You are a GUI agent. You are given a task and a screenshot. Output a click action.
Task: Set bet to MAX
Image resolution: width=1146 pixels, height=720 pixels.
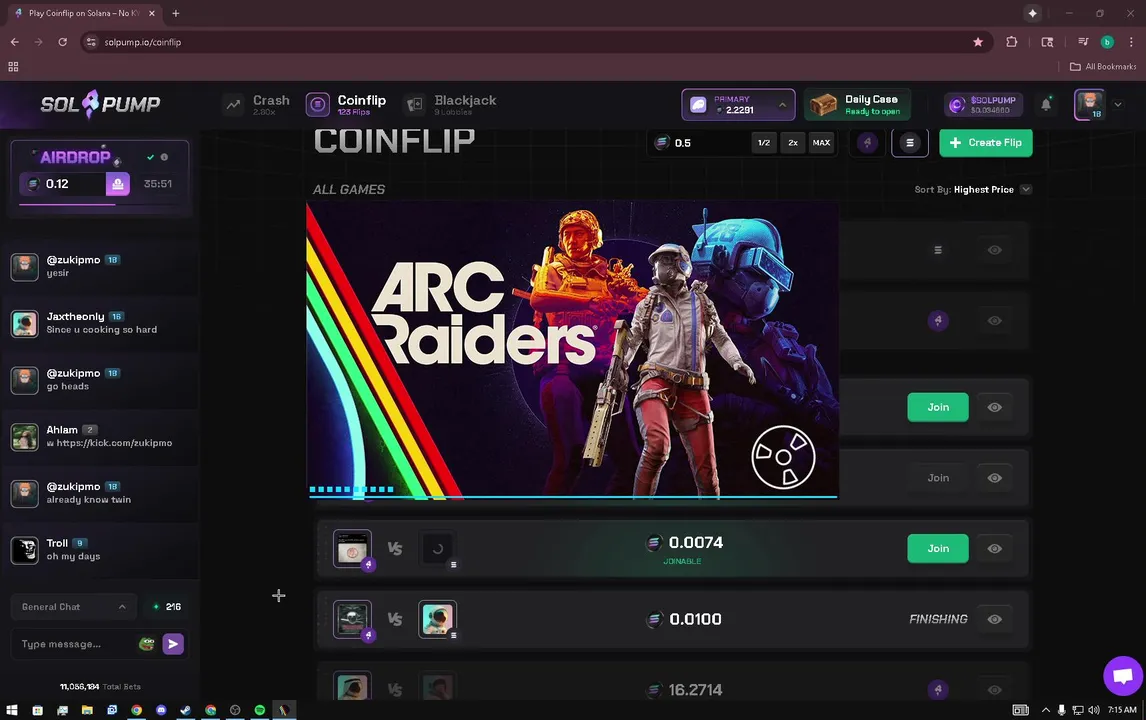click(x=821, y=143)
